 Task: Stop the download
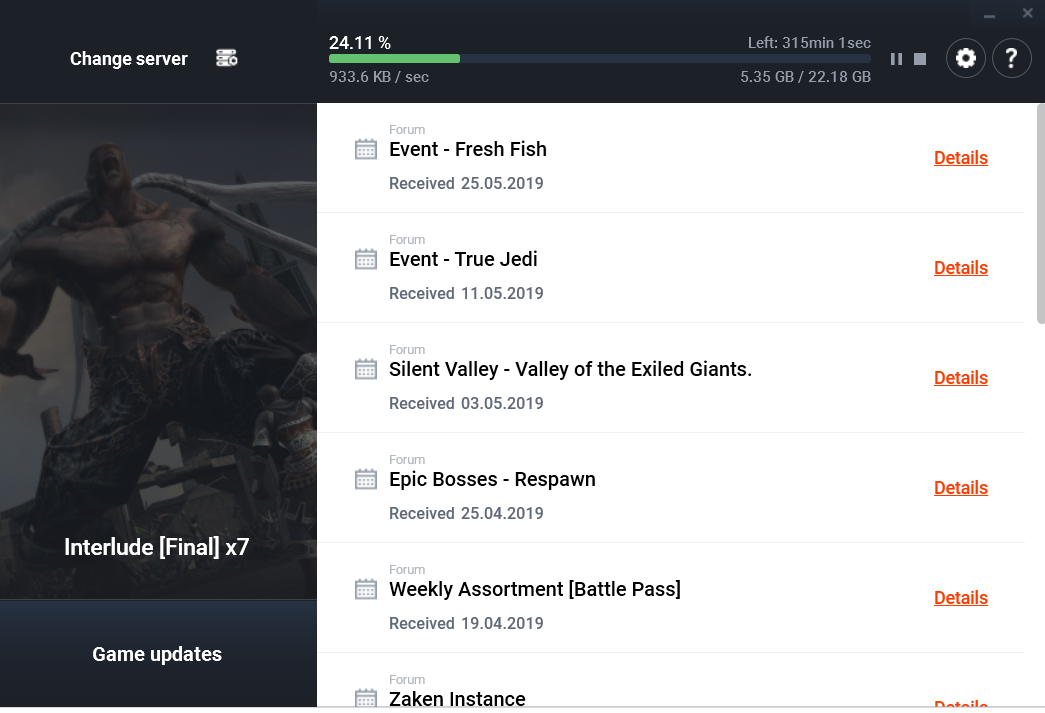click(920, 59)
